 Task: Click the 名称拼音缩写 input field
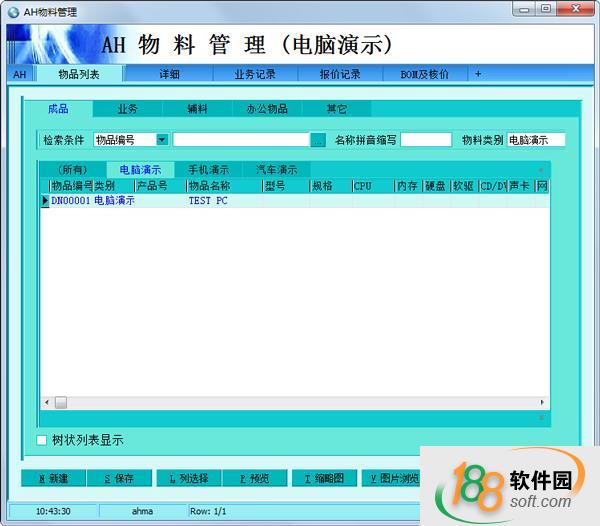[x=425, y=140]
